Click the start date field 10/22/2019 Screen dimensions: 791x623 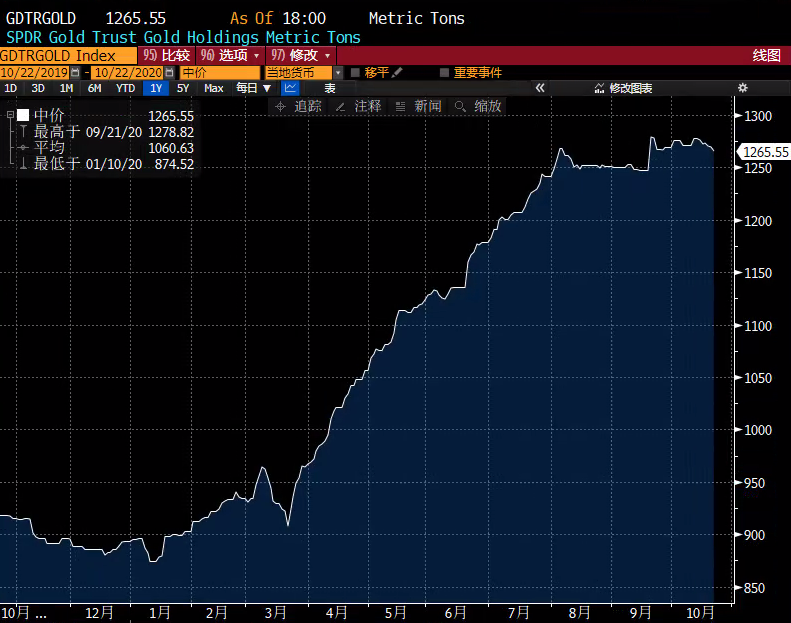(34, 73)
